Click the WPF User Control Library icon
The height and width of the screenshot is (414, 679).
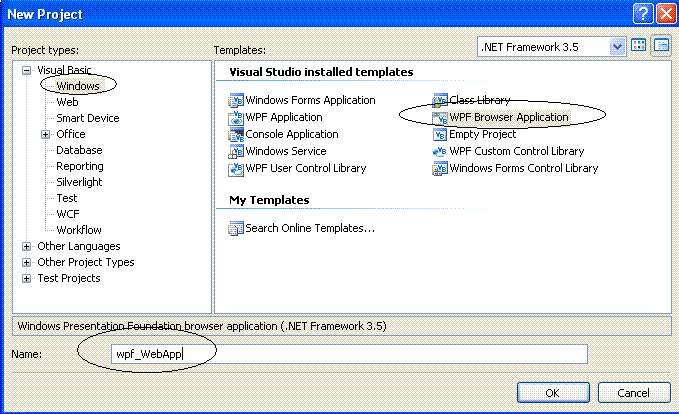pyautogui.click(x=236, y=168)
